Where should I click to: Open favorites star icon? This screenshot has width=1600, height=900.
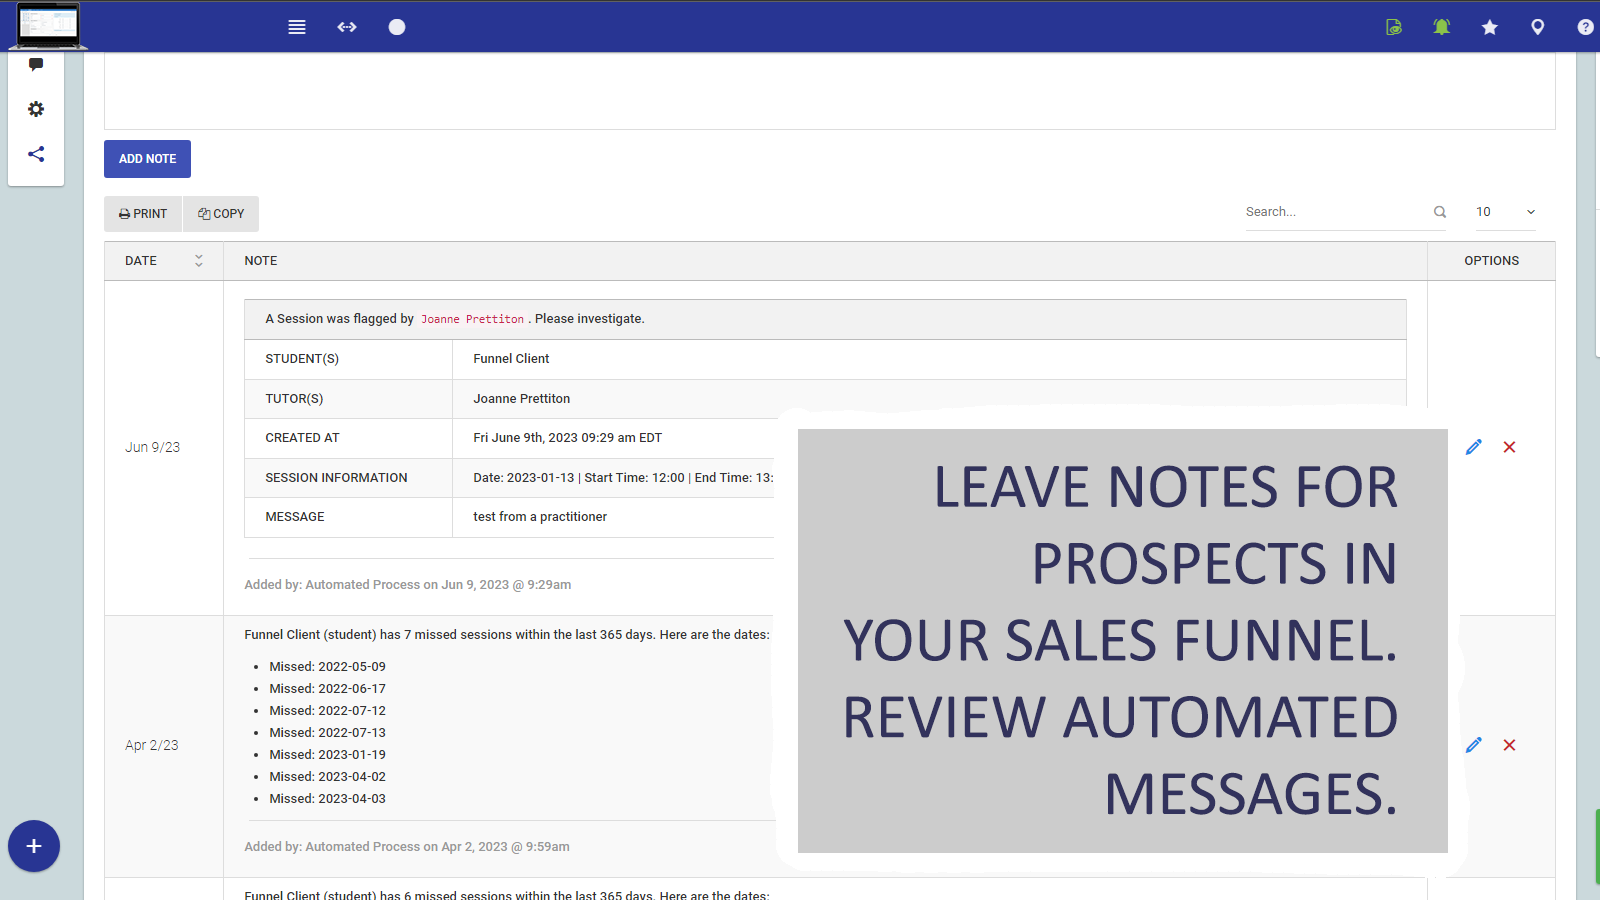point(1489,27)
